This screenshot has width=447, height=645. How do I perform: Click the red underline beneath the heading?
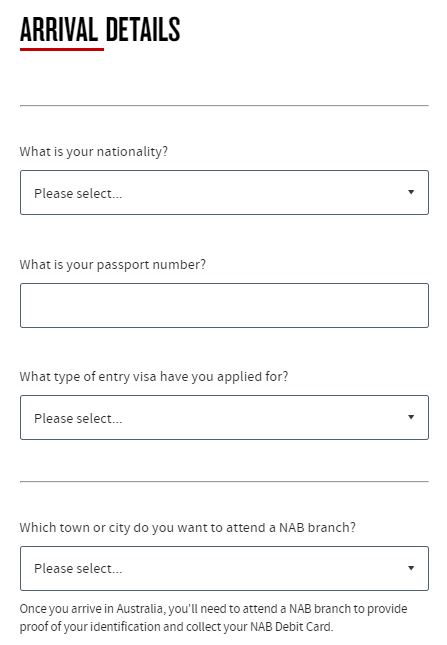pos(62,49)
